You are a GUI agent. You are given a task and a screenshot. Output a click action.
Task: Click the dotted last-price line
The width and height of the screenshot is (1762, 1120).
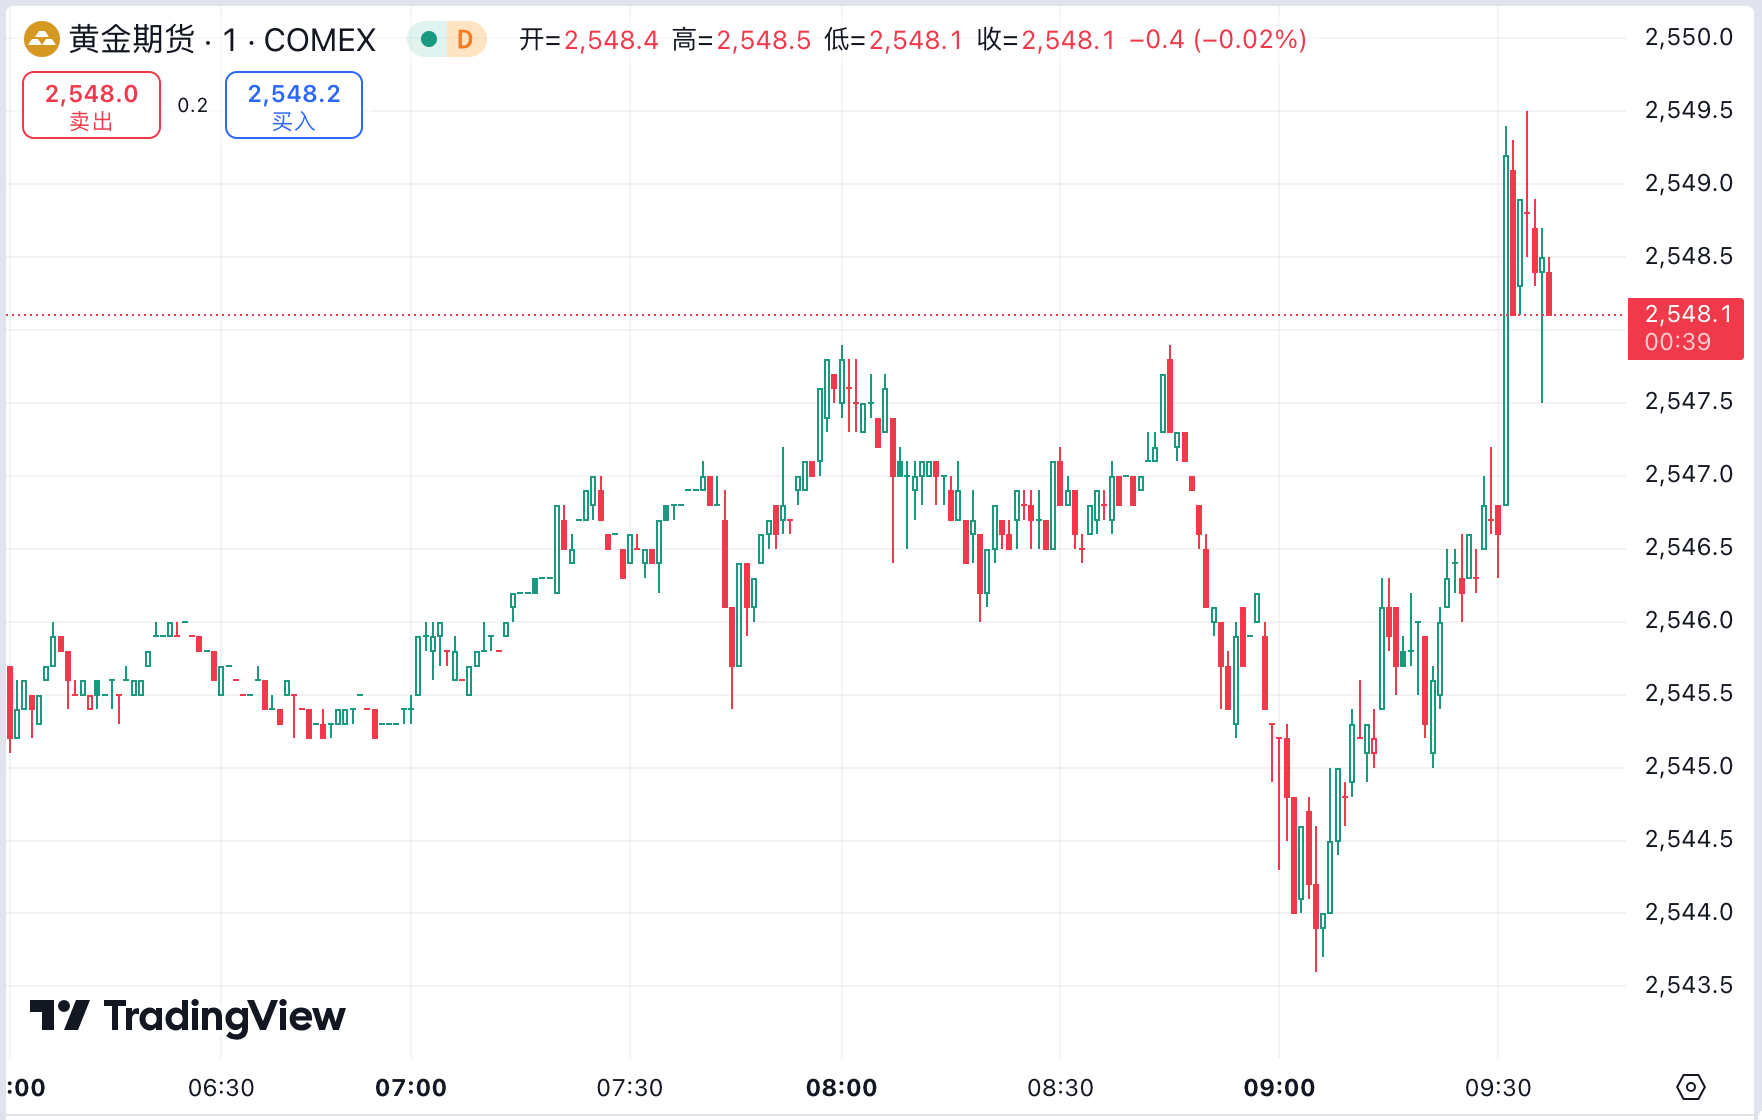tap(800, 314)
